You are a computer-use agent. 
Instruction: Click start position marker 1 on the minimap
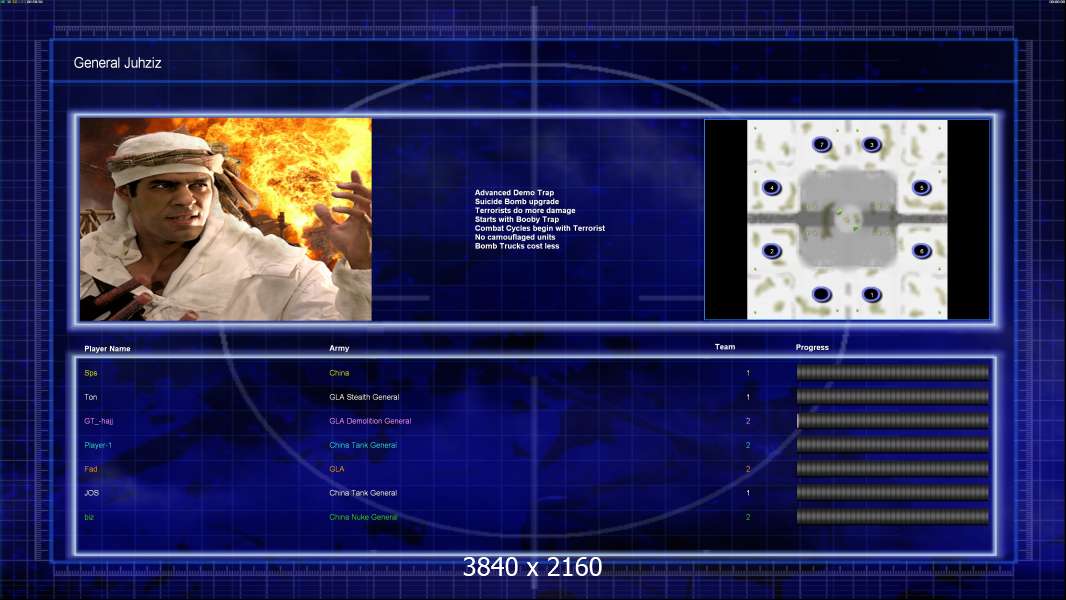[872, 294]
